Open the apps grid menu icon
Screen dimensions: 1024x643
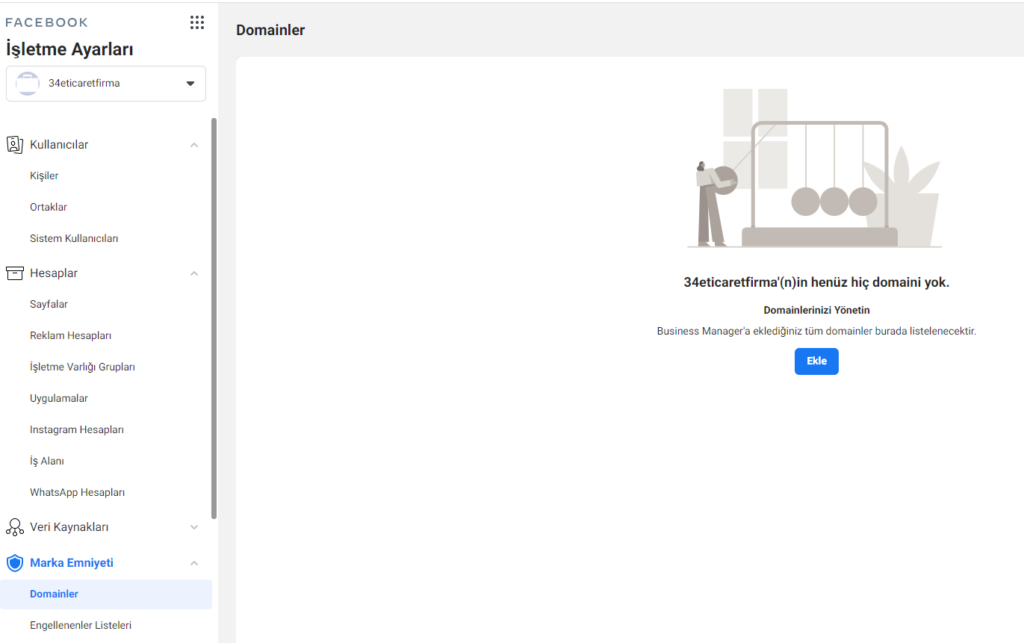pos(197,23)
